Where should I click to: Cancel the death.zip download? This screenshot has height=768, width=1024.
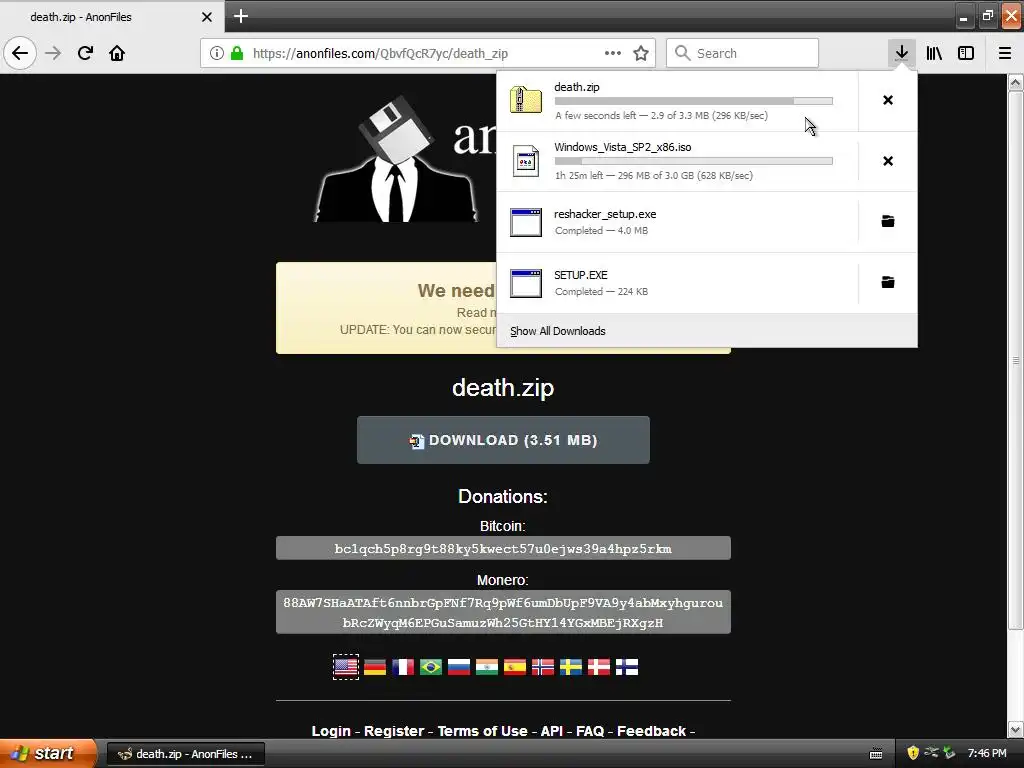[x=888, y=100]
